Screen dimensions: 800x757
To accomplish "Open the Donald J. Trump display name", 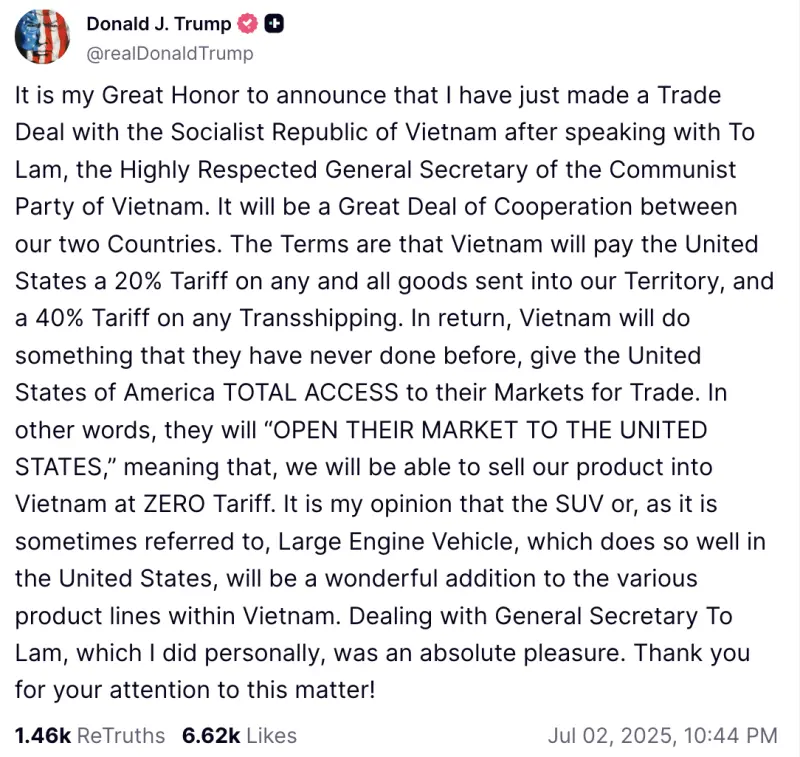I will (x=159, y=23).
